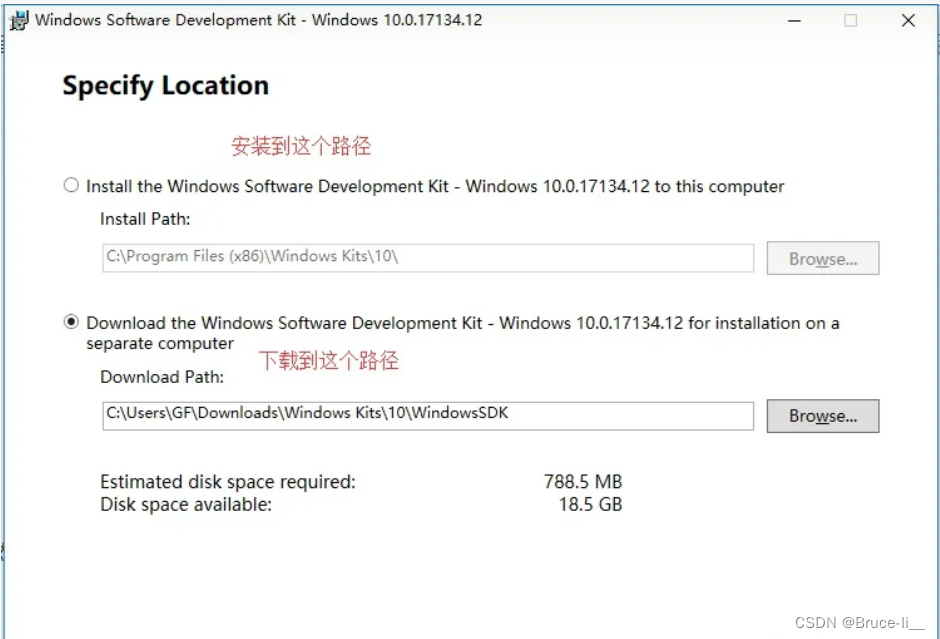Click the greyed-out maximize window button
Screen dimensions: 940x639
850,21
